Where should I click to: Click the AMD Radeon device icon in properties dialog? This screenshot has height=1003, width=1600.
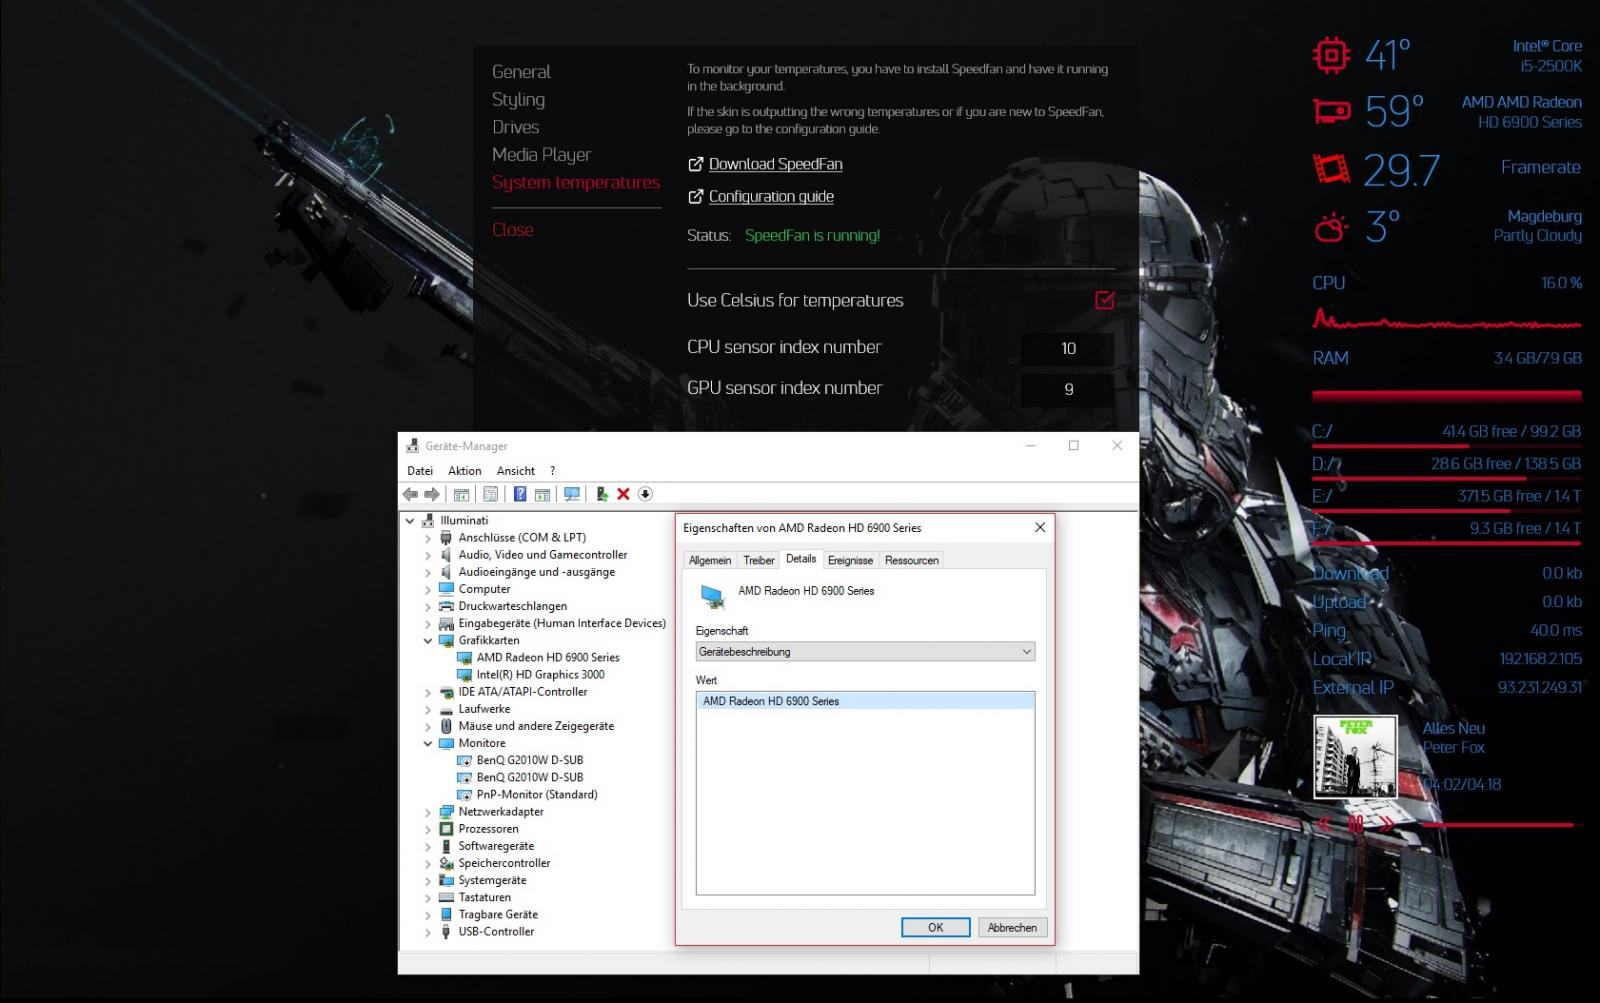coord(713,597)
